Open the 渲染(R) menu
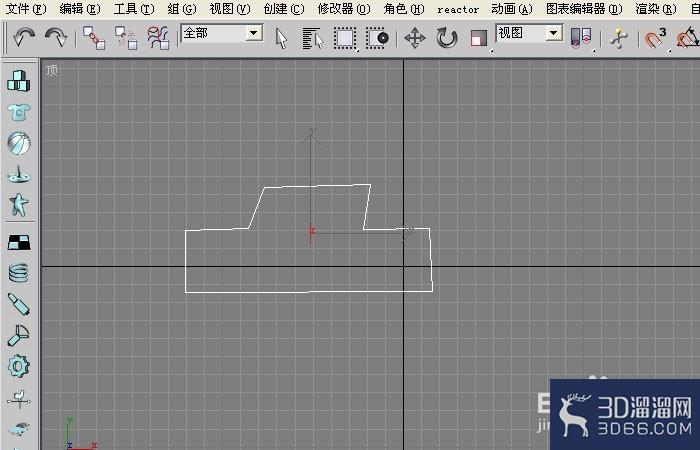The height and width of the screenshot is (450, 700). coord(656,9)
